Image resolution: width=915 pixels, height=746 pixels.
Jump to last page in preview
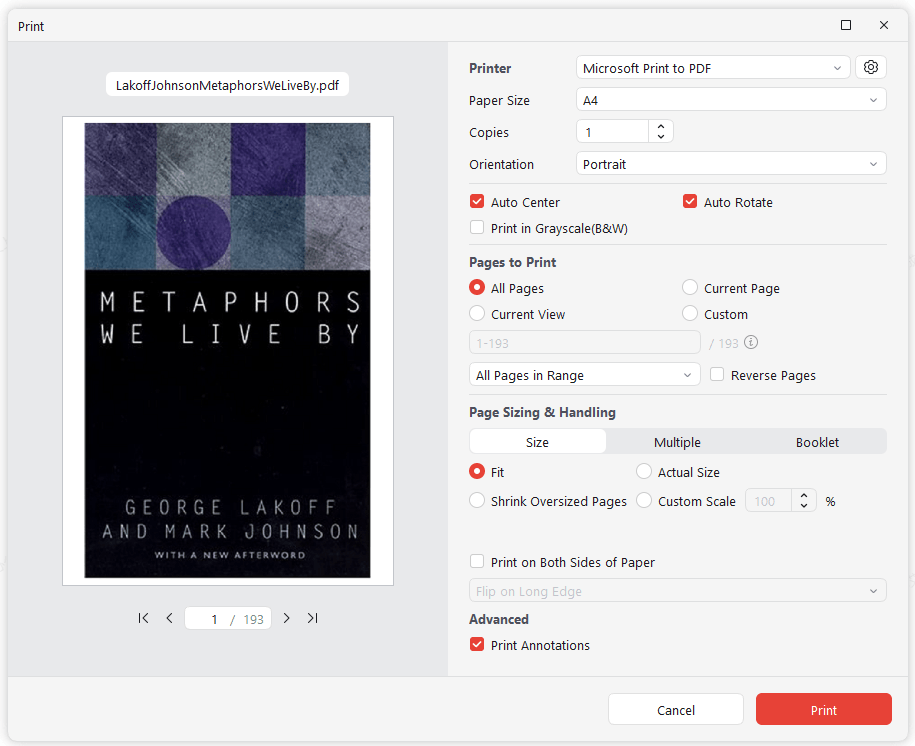pyautogui.click(x=313, y=618)
